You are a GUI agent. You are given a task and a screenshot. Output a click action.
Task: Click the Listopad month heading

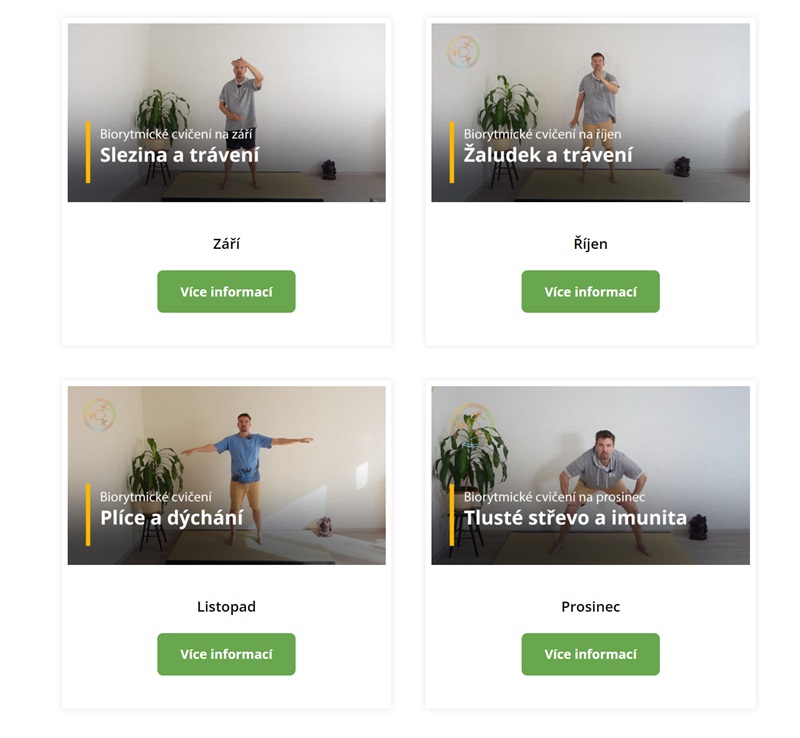pos(226,607)
